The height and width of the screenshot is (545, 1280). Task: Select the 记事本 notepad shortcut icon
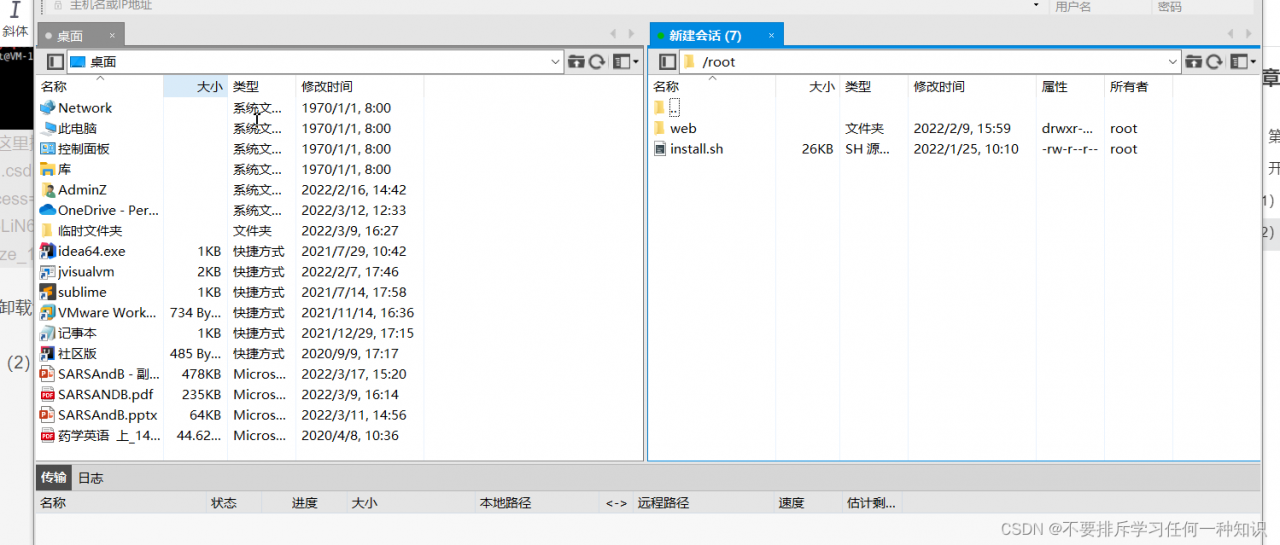click(x=47, y=333)
